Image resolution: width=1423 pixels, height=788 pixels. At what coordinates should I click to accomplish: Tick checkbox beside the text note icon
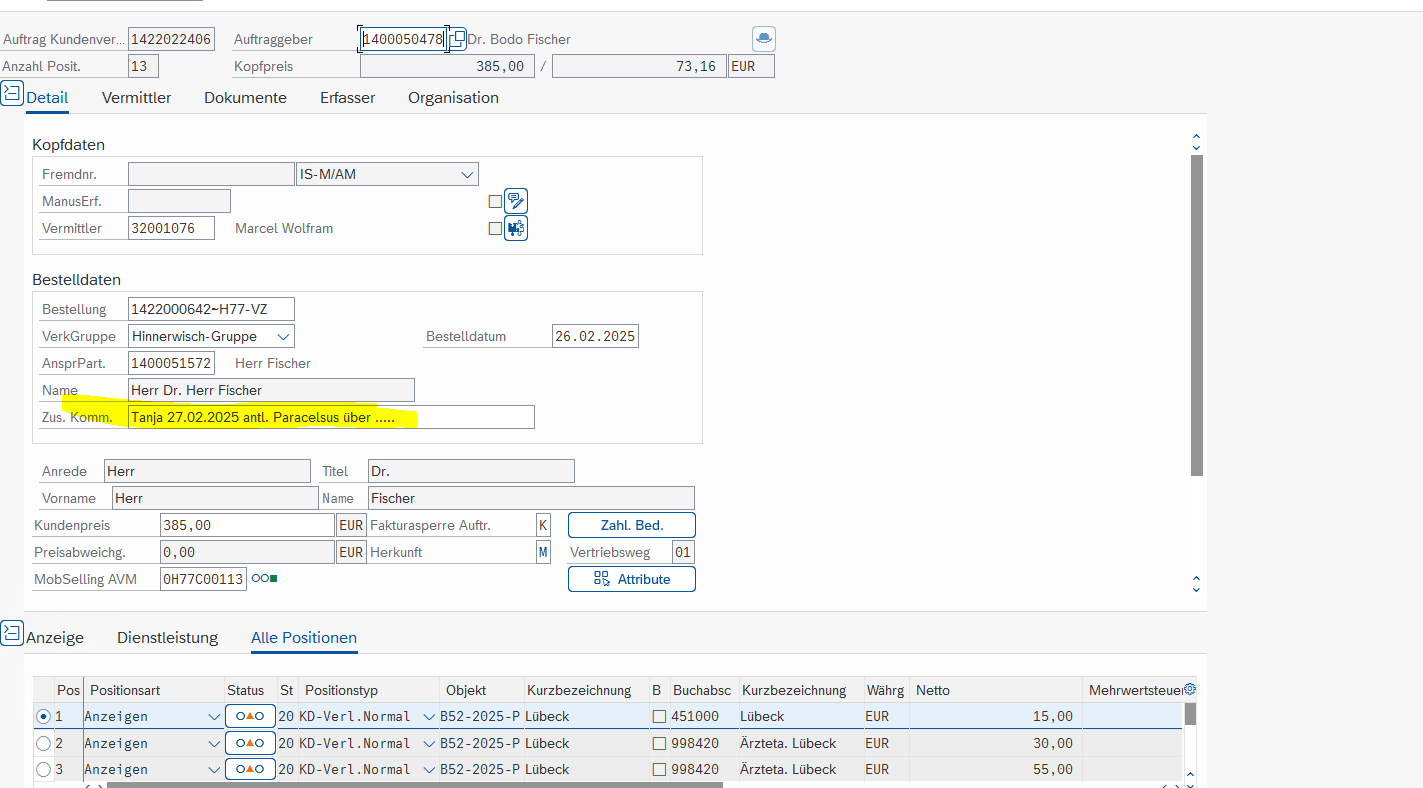495,201
